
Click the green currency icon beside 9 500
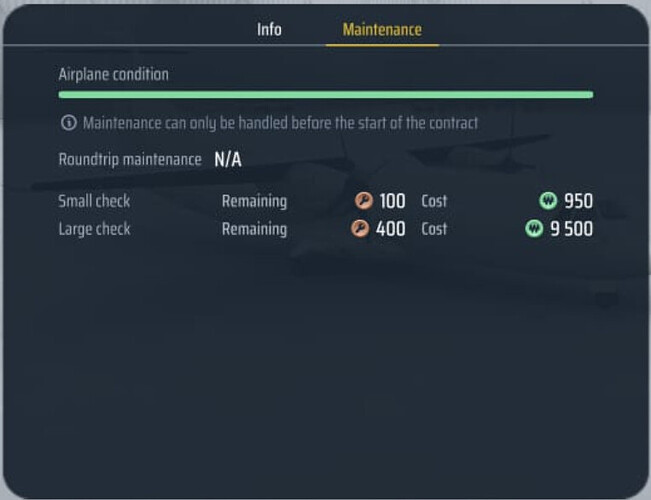pos(534,228)
